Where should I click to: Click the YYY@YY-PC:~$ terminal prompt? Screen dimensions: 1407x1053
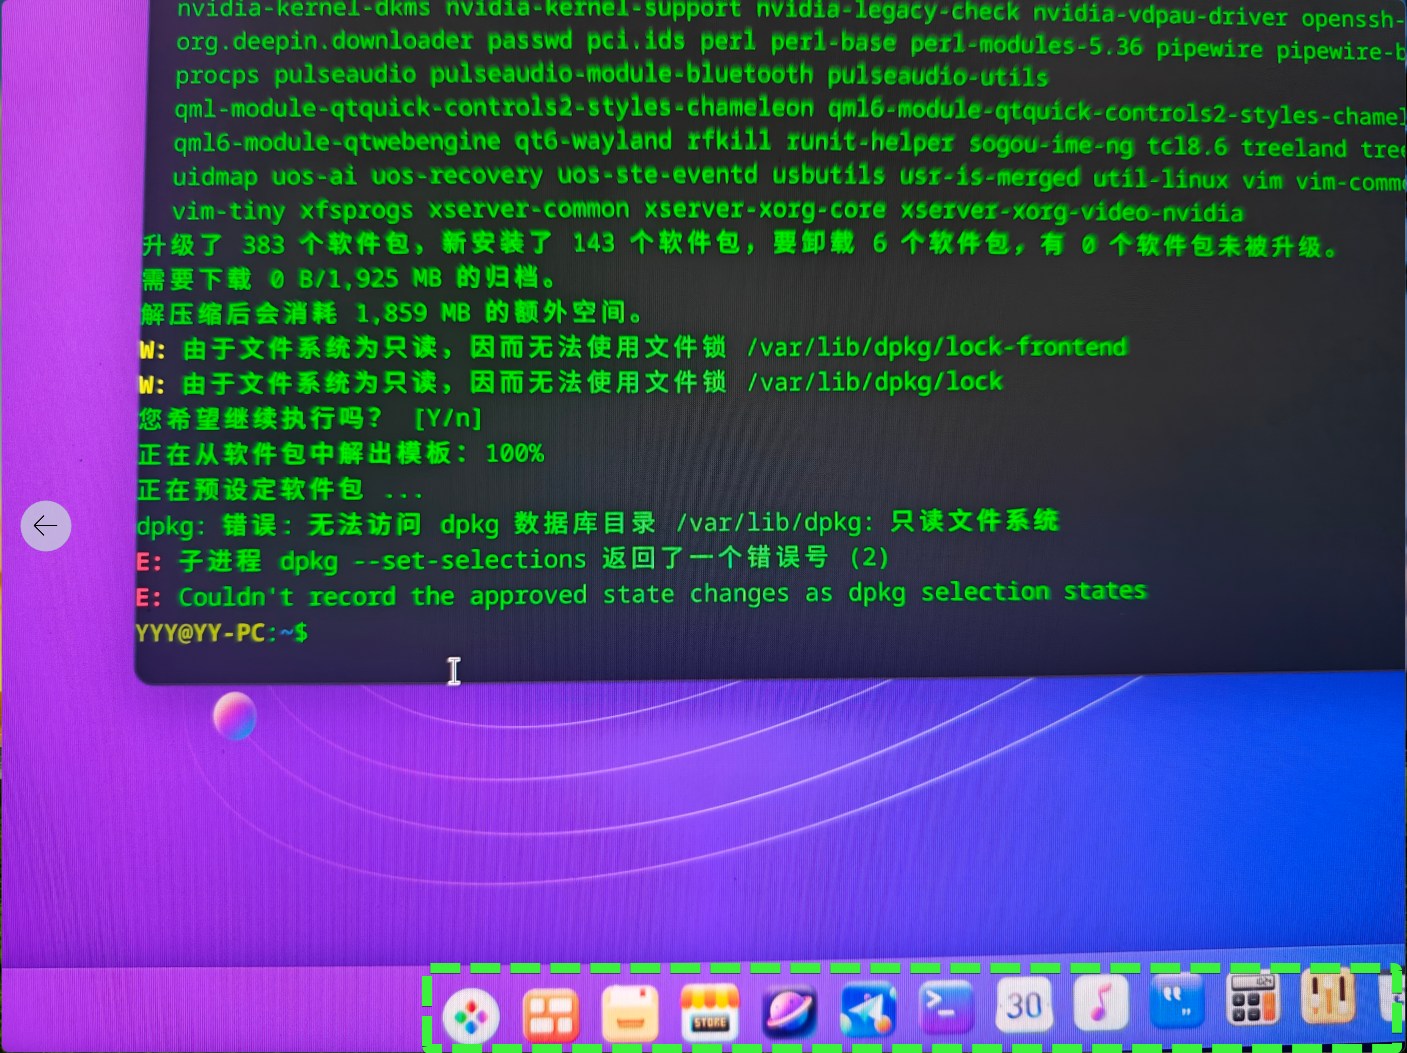(x=222, y=633)
